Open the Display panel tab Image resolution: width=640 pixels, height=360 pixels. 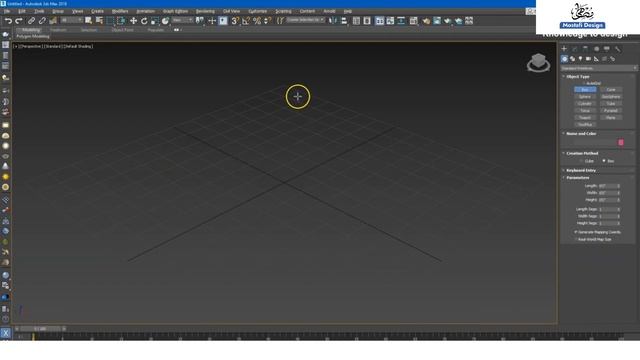pyautogui.click(x=607, y=49)
